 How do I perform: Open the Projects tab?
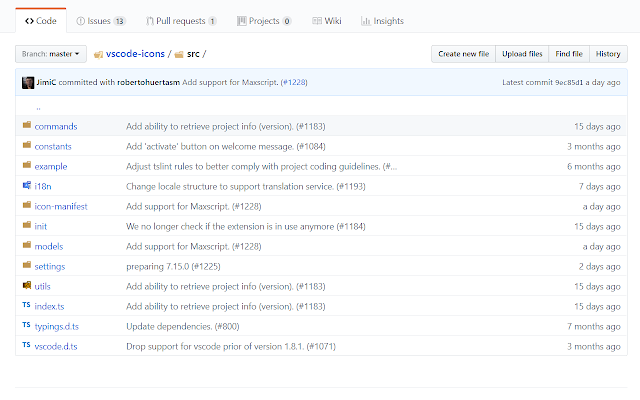pos(264,21)
